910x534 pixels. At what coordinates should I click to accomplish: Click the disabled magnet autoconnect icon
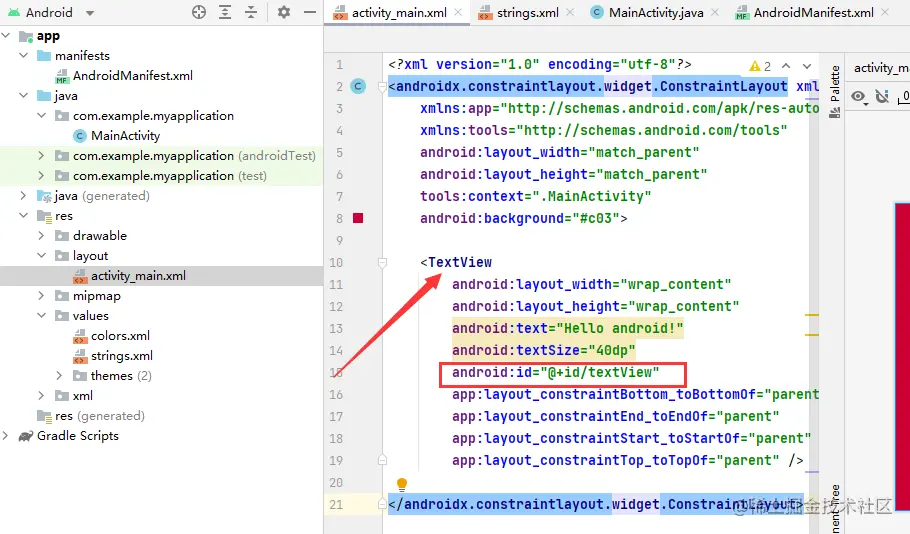pyautogui.click(x=883, y=96)
